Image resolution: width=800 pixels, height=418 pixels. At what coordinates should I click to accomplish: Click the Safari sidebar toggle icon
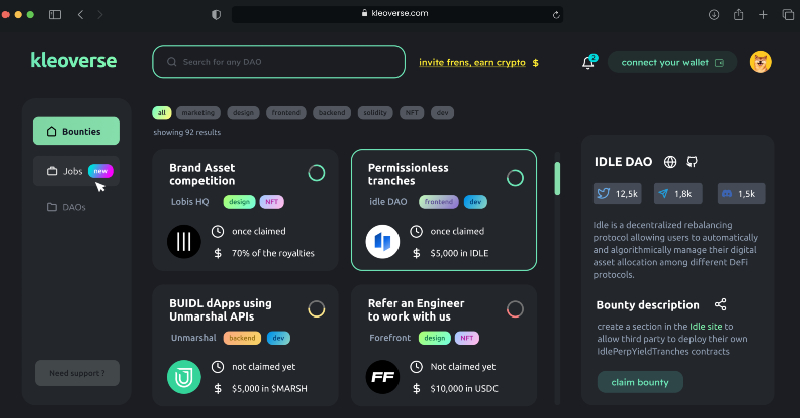(x=55, y=14)
